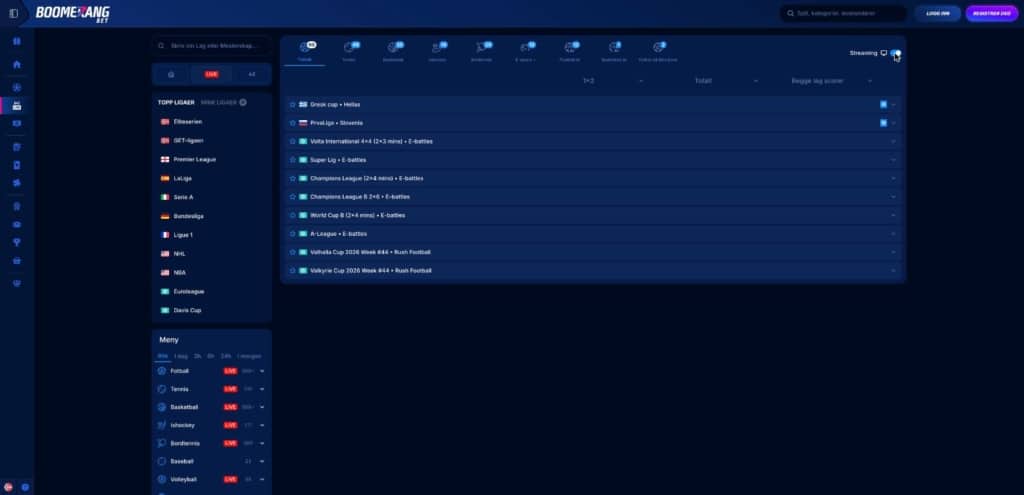Star the A-League E-battles row
The height and width of the screenshot is (495, 1024).
pos(293,234)
